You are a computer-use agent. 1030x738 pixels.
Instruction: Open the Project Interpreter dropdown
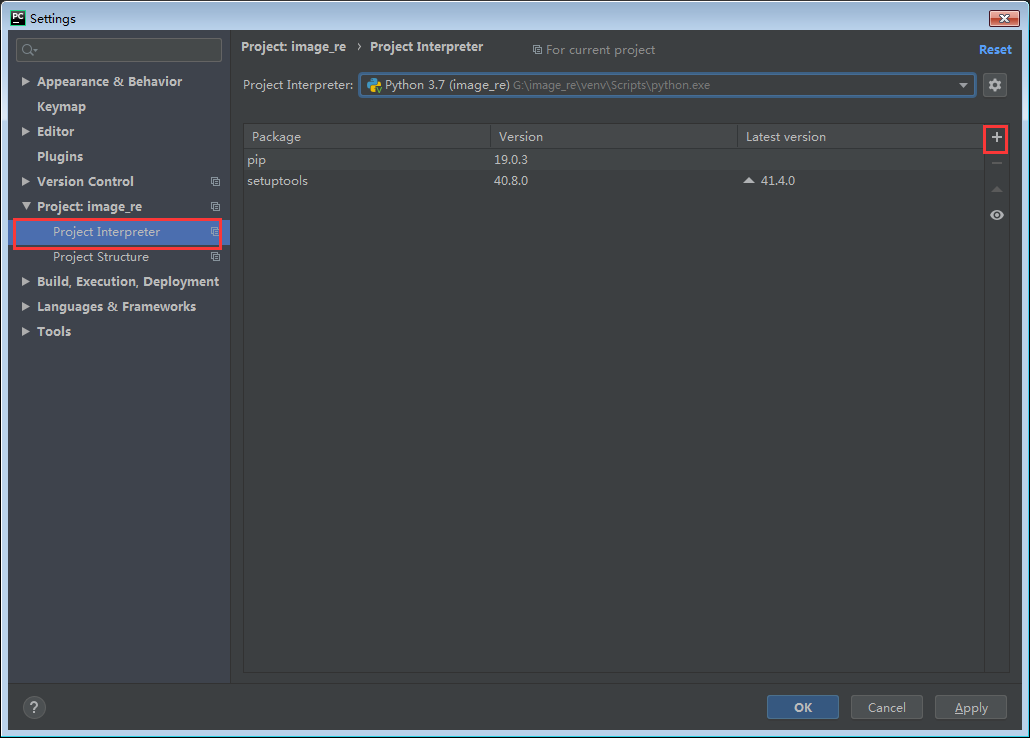(x=963, y=85)
